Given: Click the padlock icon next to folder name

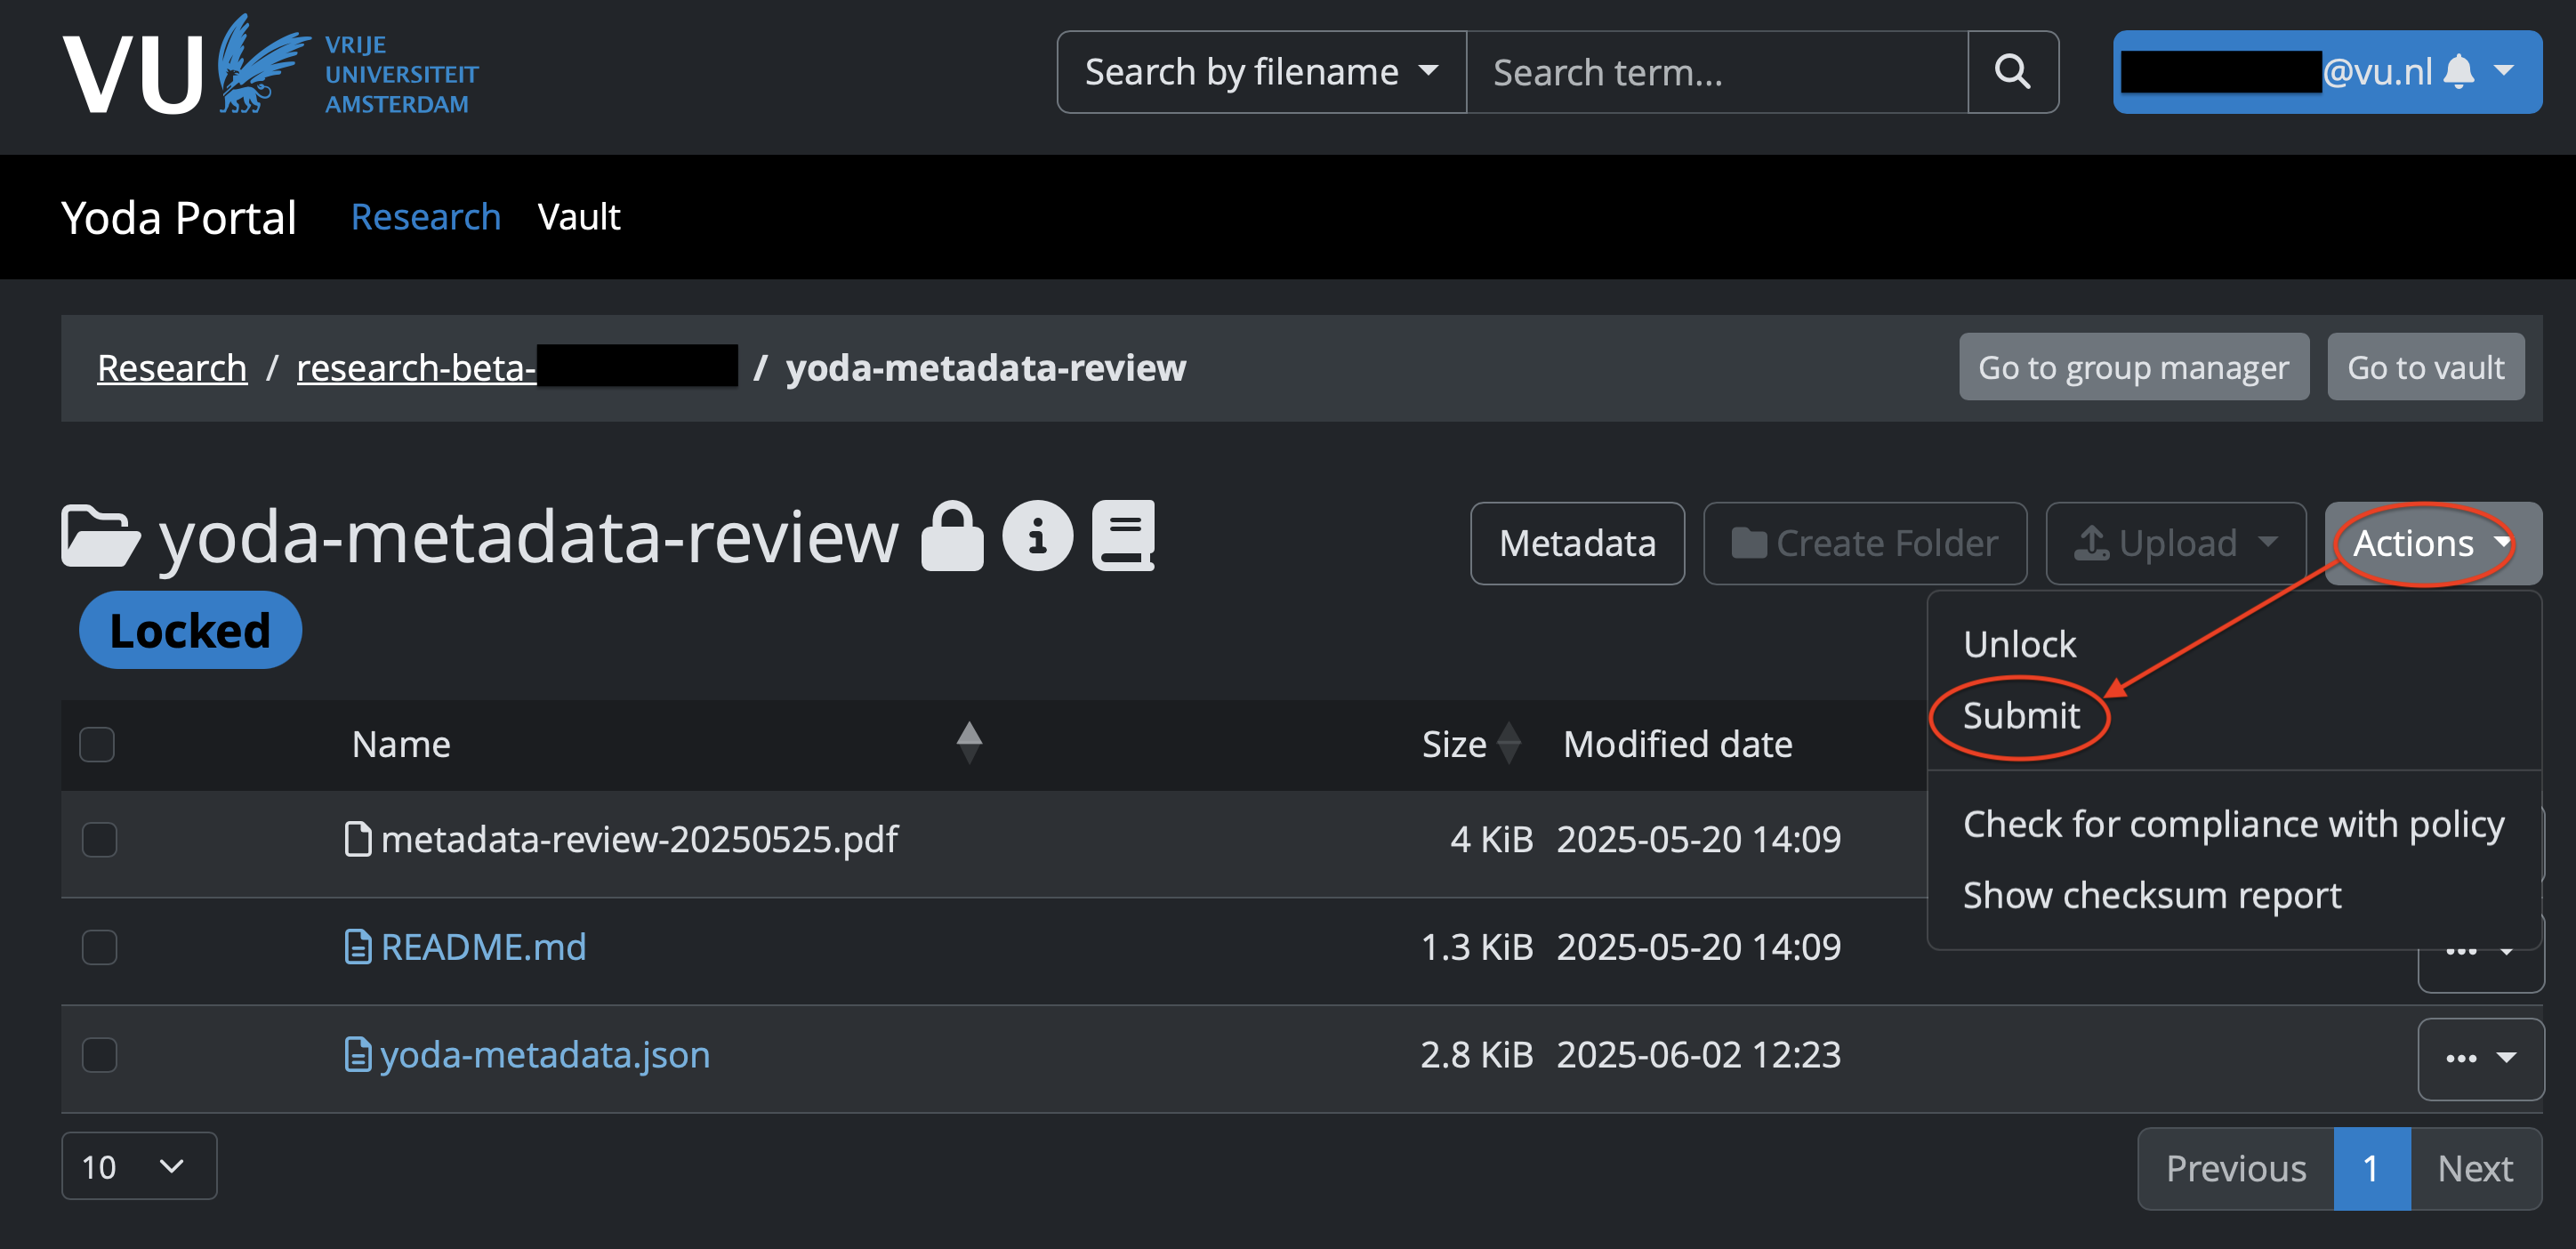Looking at the screenshot, I should (951, 536).
